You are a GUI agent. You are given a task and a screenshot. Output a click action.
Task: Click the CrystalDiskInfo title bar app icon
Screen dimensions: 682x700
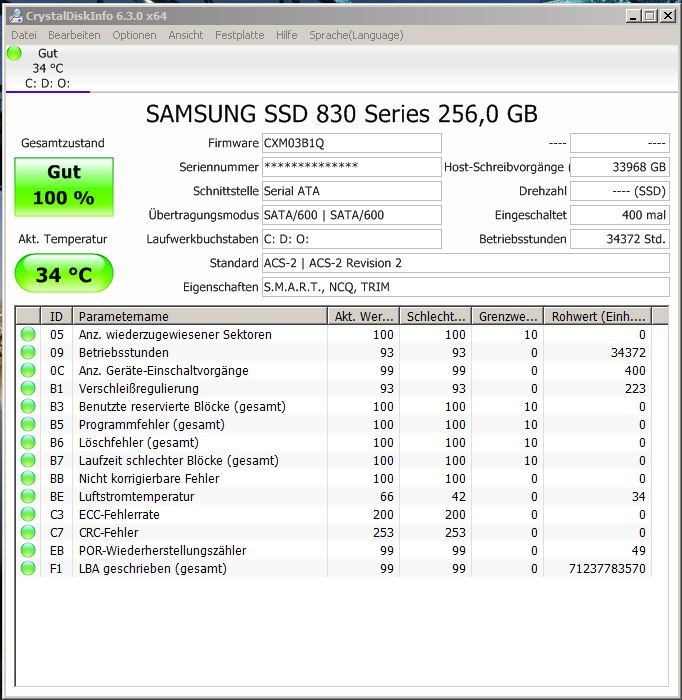click(x=16, y=16)
